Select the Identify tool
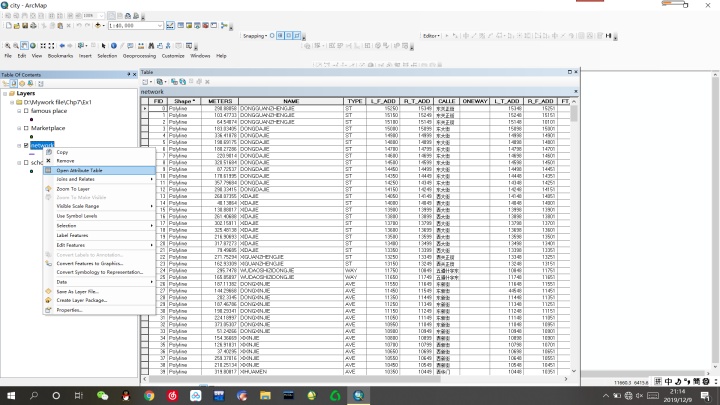Image resolution: width=720 pixels, height=405 pixels. (x=113, y=46)
